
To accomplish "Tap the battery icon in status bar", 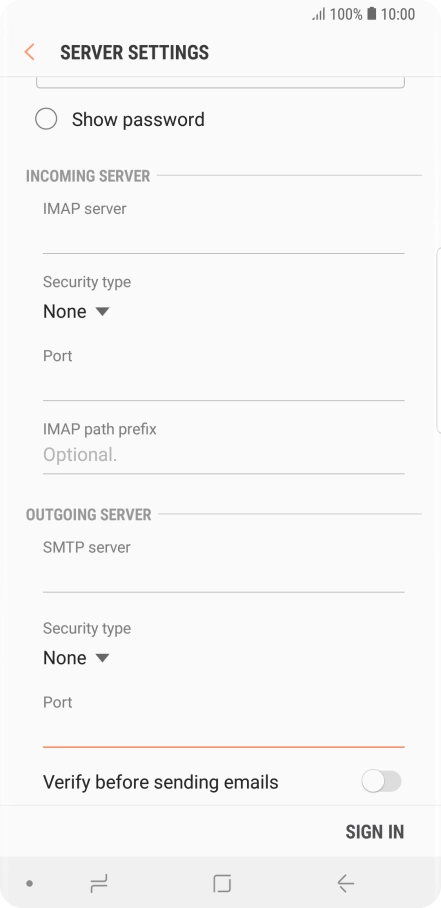I will click(371, 14).
